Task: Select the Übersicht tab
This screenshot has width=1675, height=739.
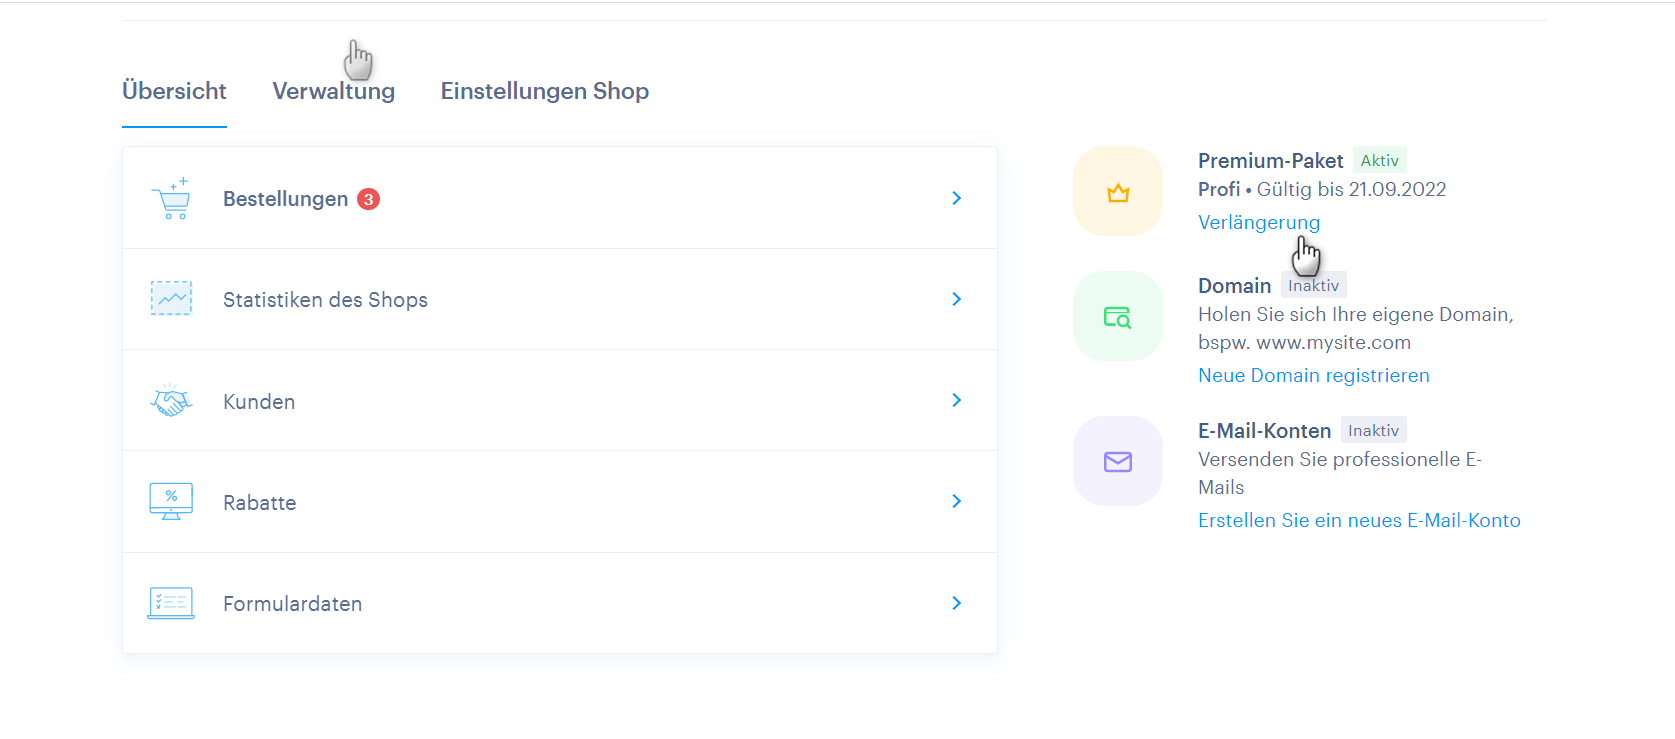Action: [x=174, y=91]
